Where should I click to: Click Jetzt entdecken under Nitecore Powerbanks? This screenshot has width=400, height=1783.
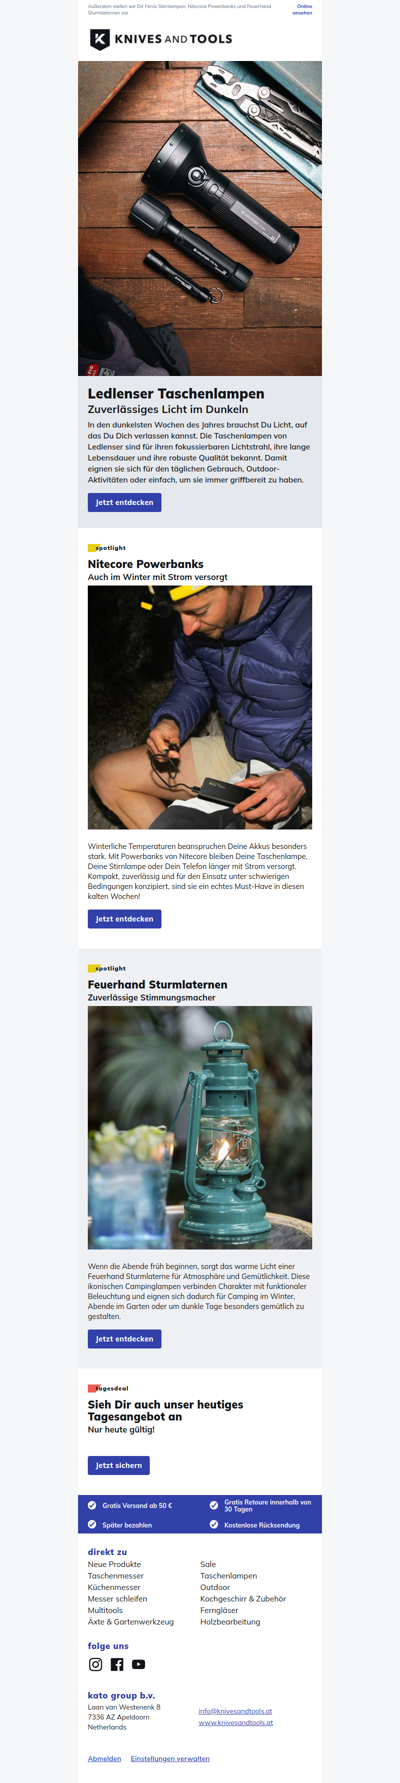[124, 918]
